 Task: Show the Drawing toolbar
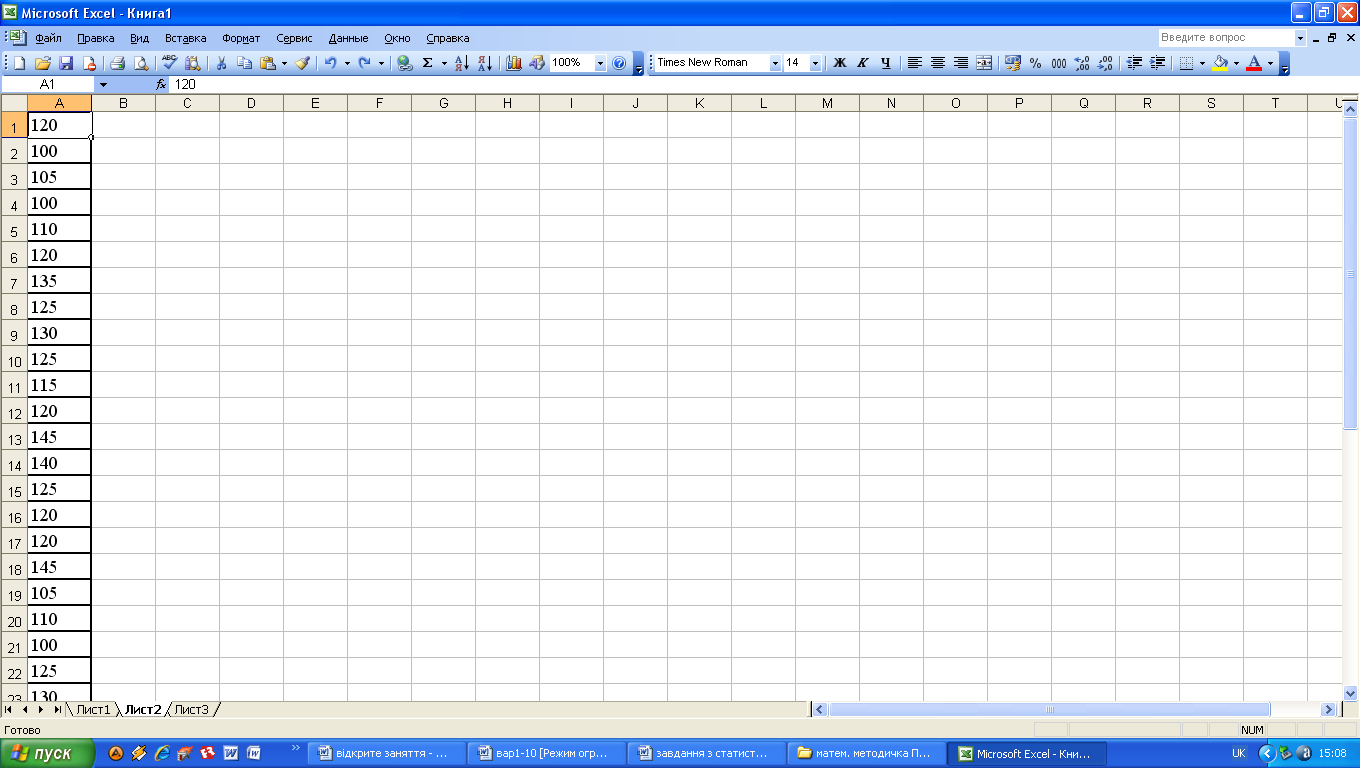point(537,63)
